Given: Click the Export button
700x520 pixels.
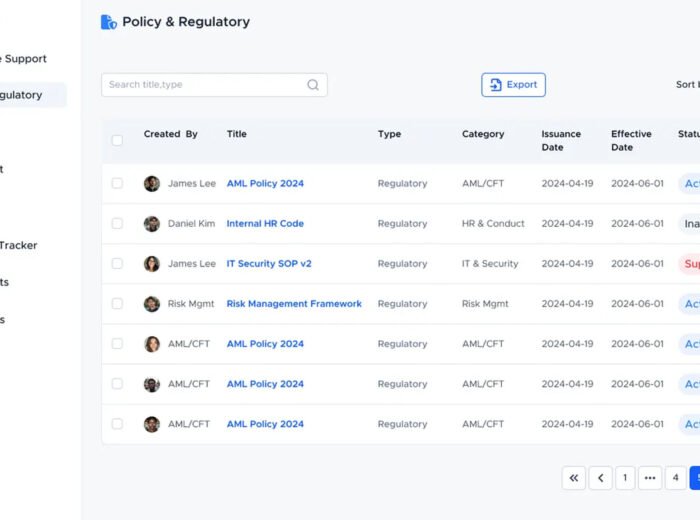Looking at the screenshot, I should (513, 85).
